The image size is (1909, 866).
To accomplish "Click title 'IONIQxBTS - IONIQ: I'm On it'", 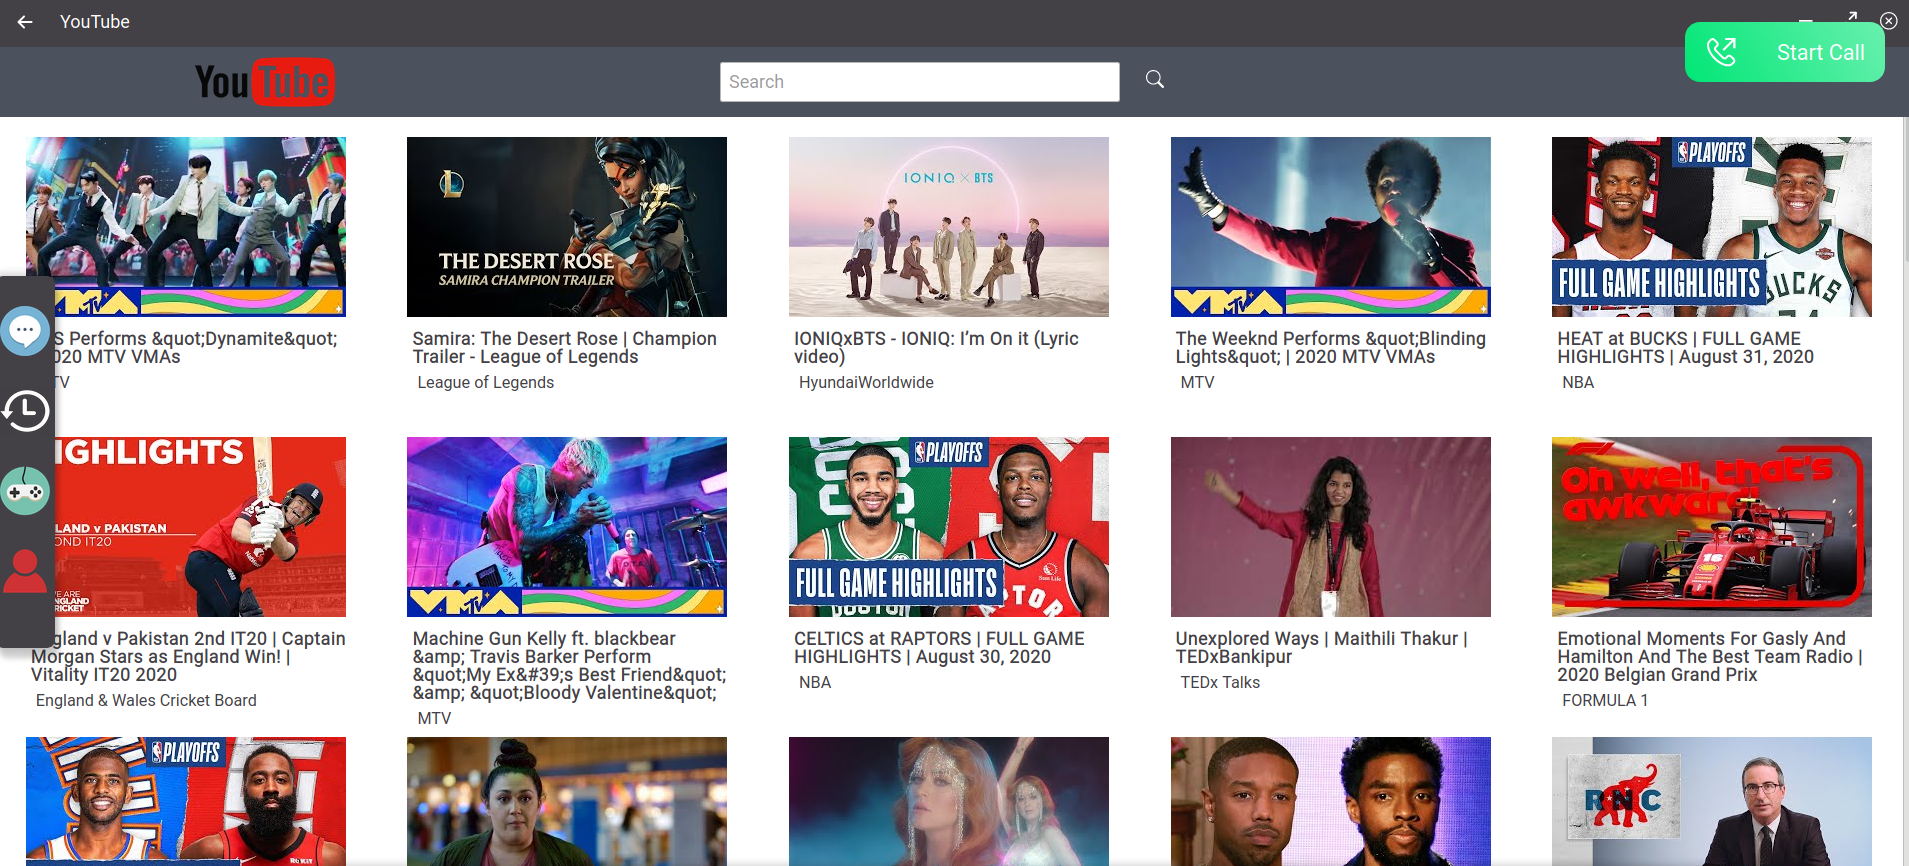I will pos(936,348).
